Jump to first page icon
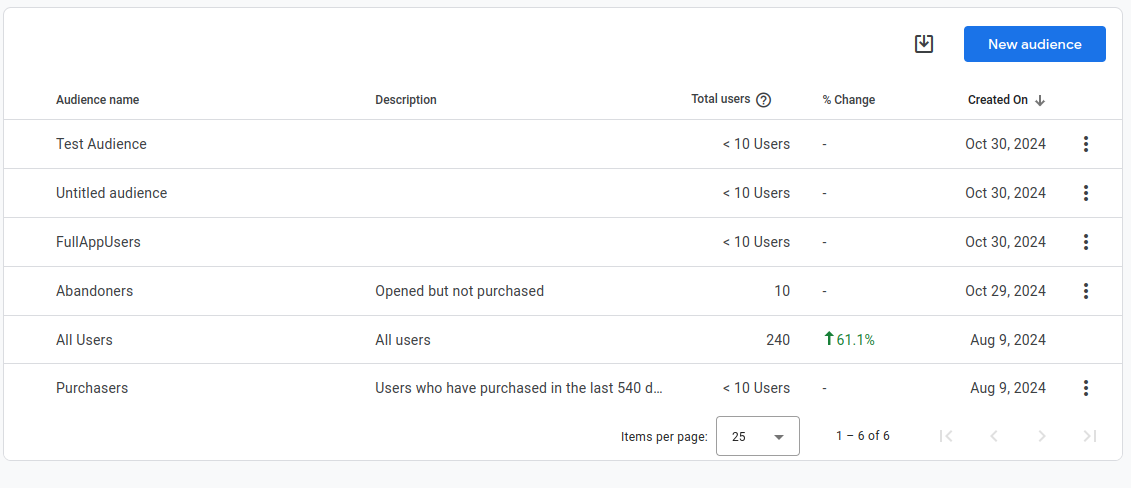 point(946,436)
